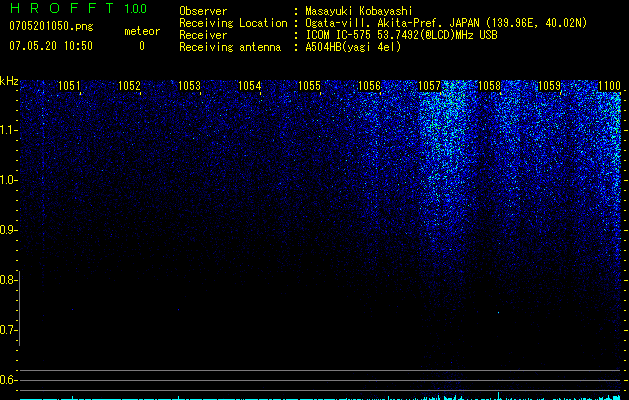Click the 0.7 kHz frequency label
Screen dimensions: 629x400
click(8, 330)
